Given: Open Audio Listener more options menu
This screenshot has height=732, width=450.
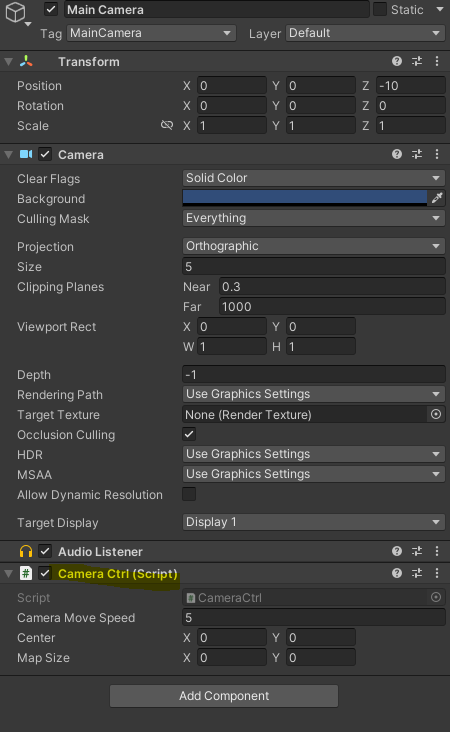Looking at the screenshot, I should (x=437, y=551).
